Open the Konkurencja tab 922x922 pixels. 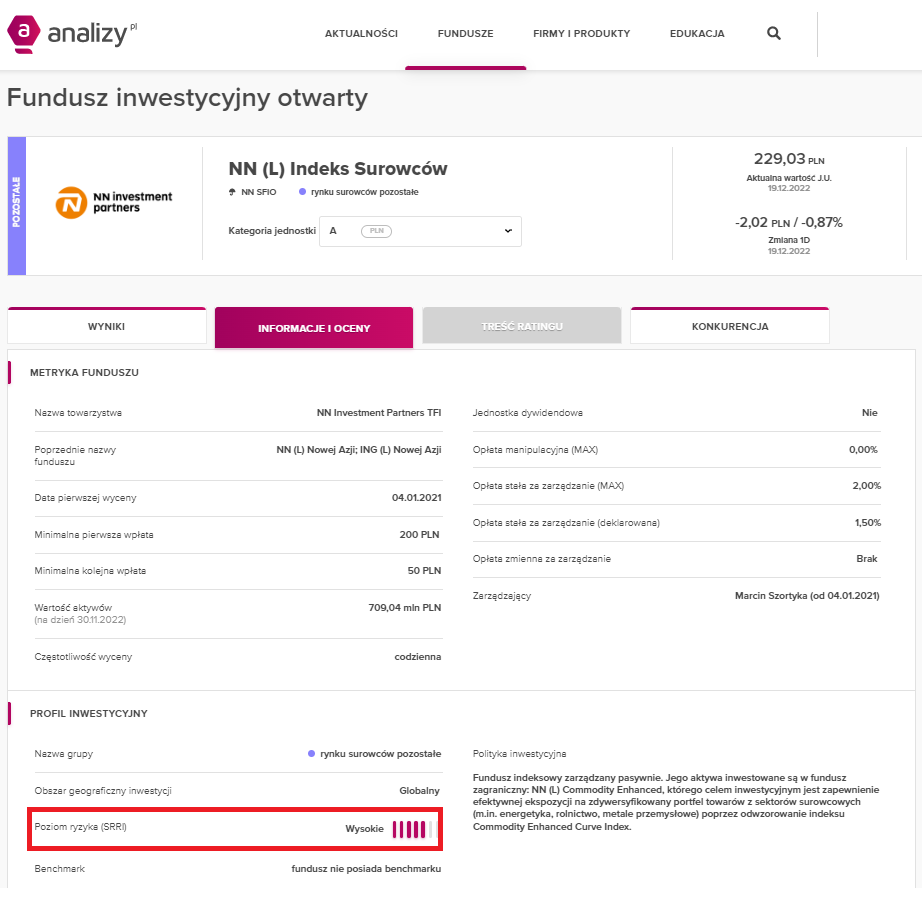tap(730, 327)
